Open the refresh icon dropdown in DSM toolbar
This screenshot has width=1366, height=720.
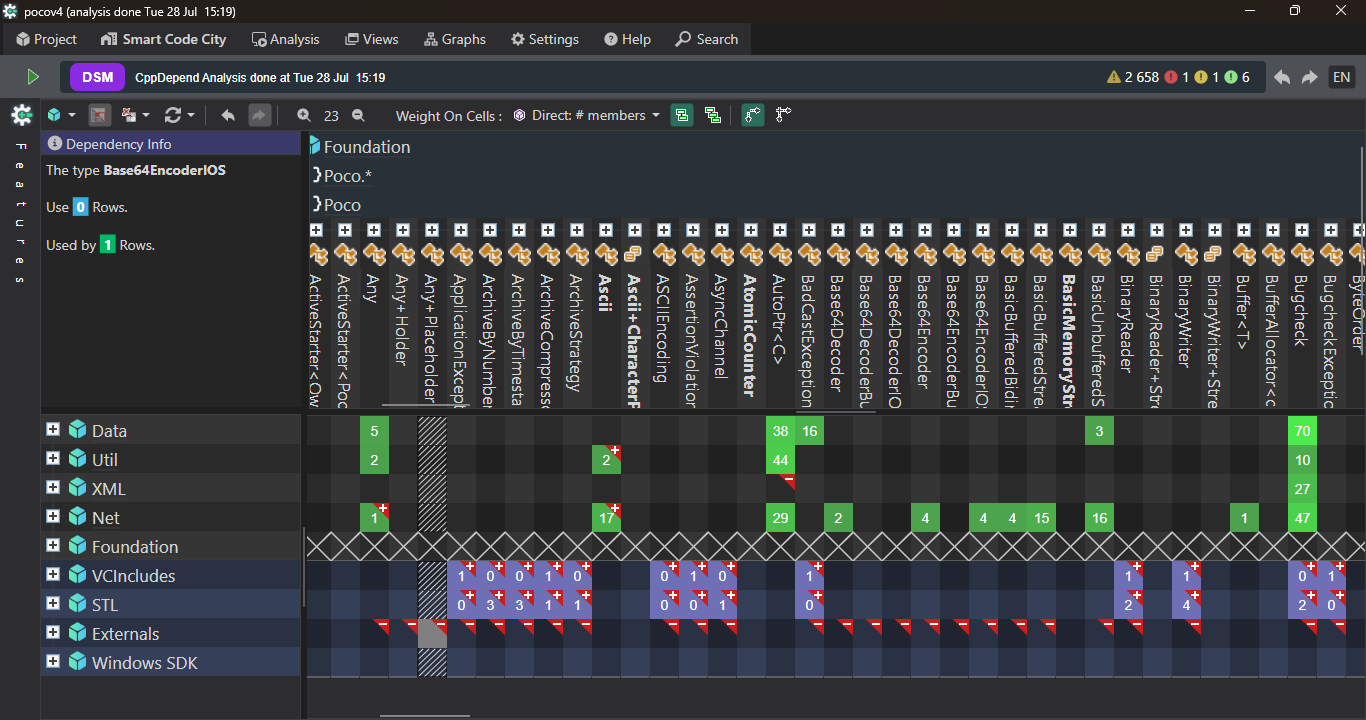click(179, 115)
